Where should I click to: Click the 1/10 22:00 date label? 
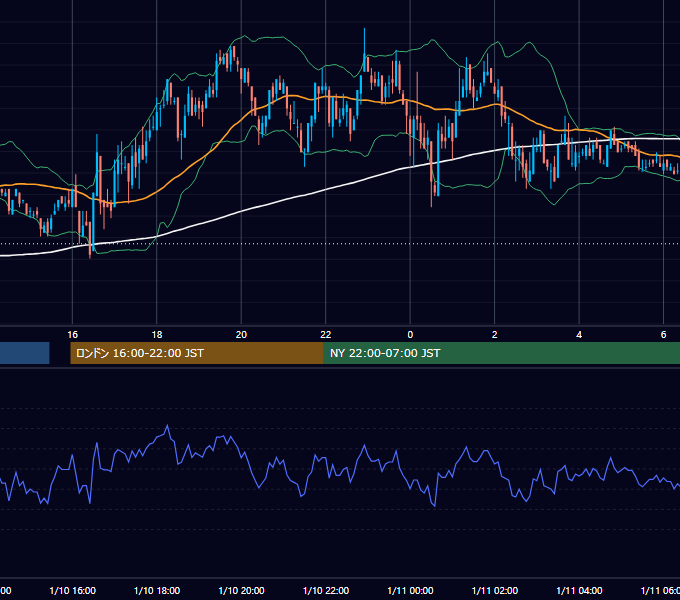pyautogui.click(x=326, y=590)
